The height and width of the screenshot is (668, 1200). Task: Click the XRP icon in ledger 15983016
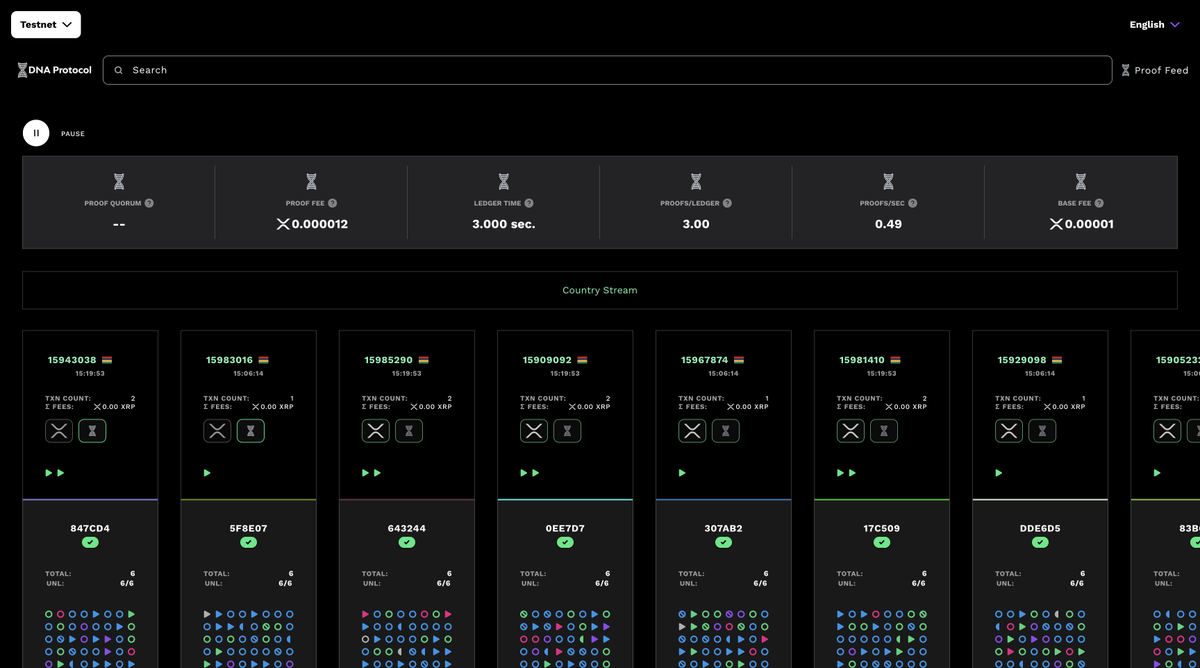[217, 431]
